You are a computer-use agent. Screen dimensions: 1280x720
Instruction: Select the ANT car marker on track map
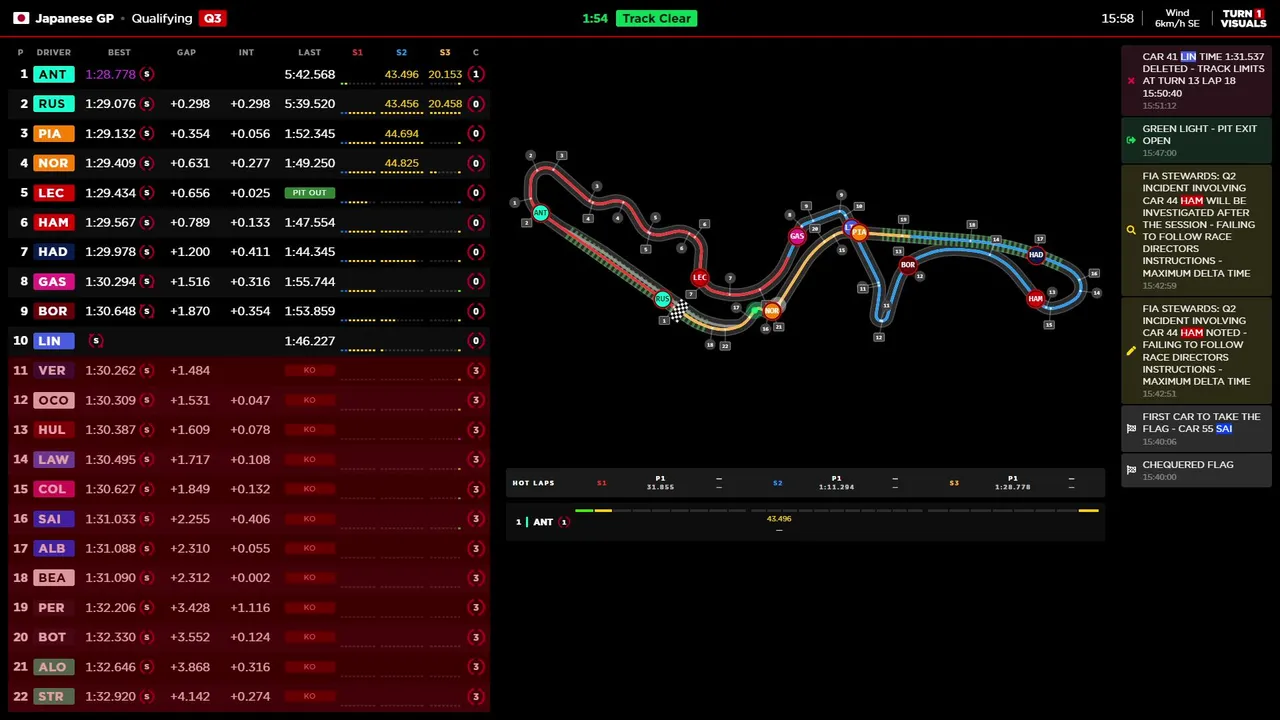540,213
